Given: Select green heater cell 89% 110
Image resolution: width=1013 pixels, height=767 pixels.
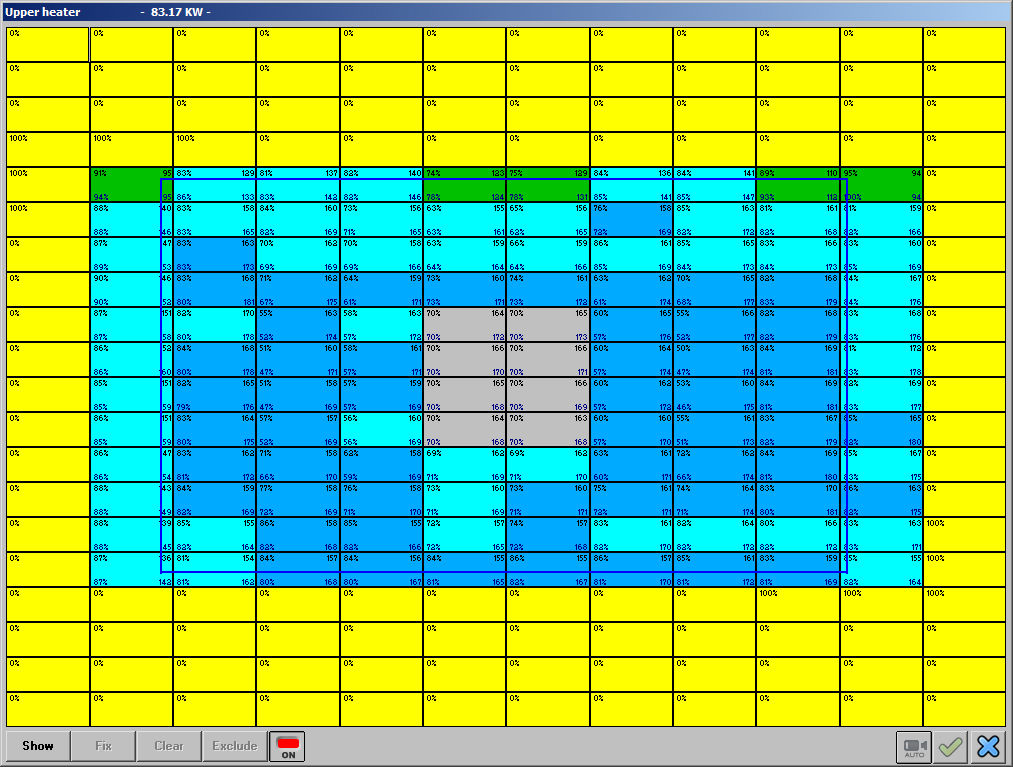Looking at the screenshot, I should click(x=798, y=185).
